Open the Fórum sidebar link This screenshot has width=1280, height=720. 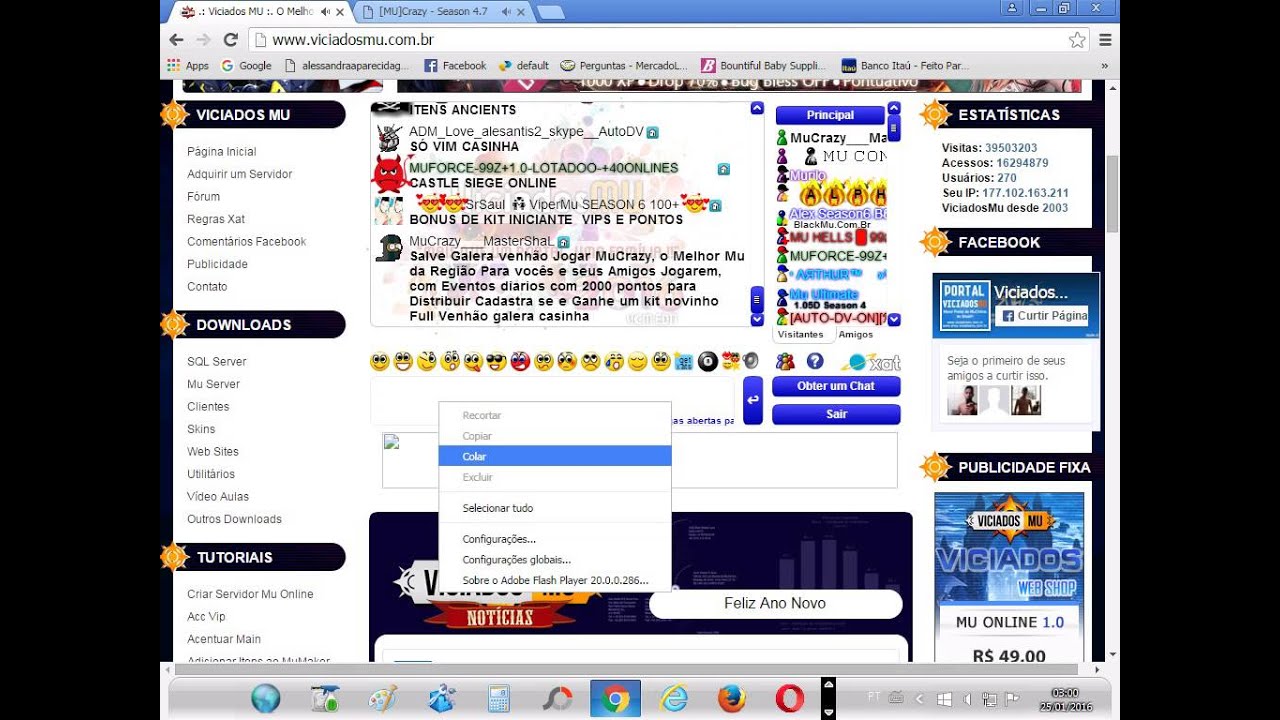coord(203,197)
